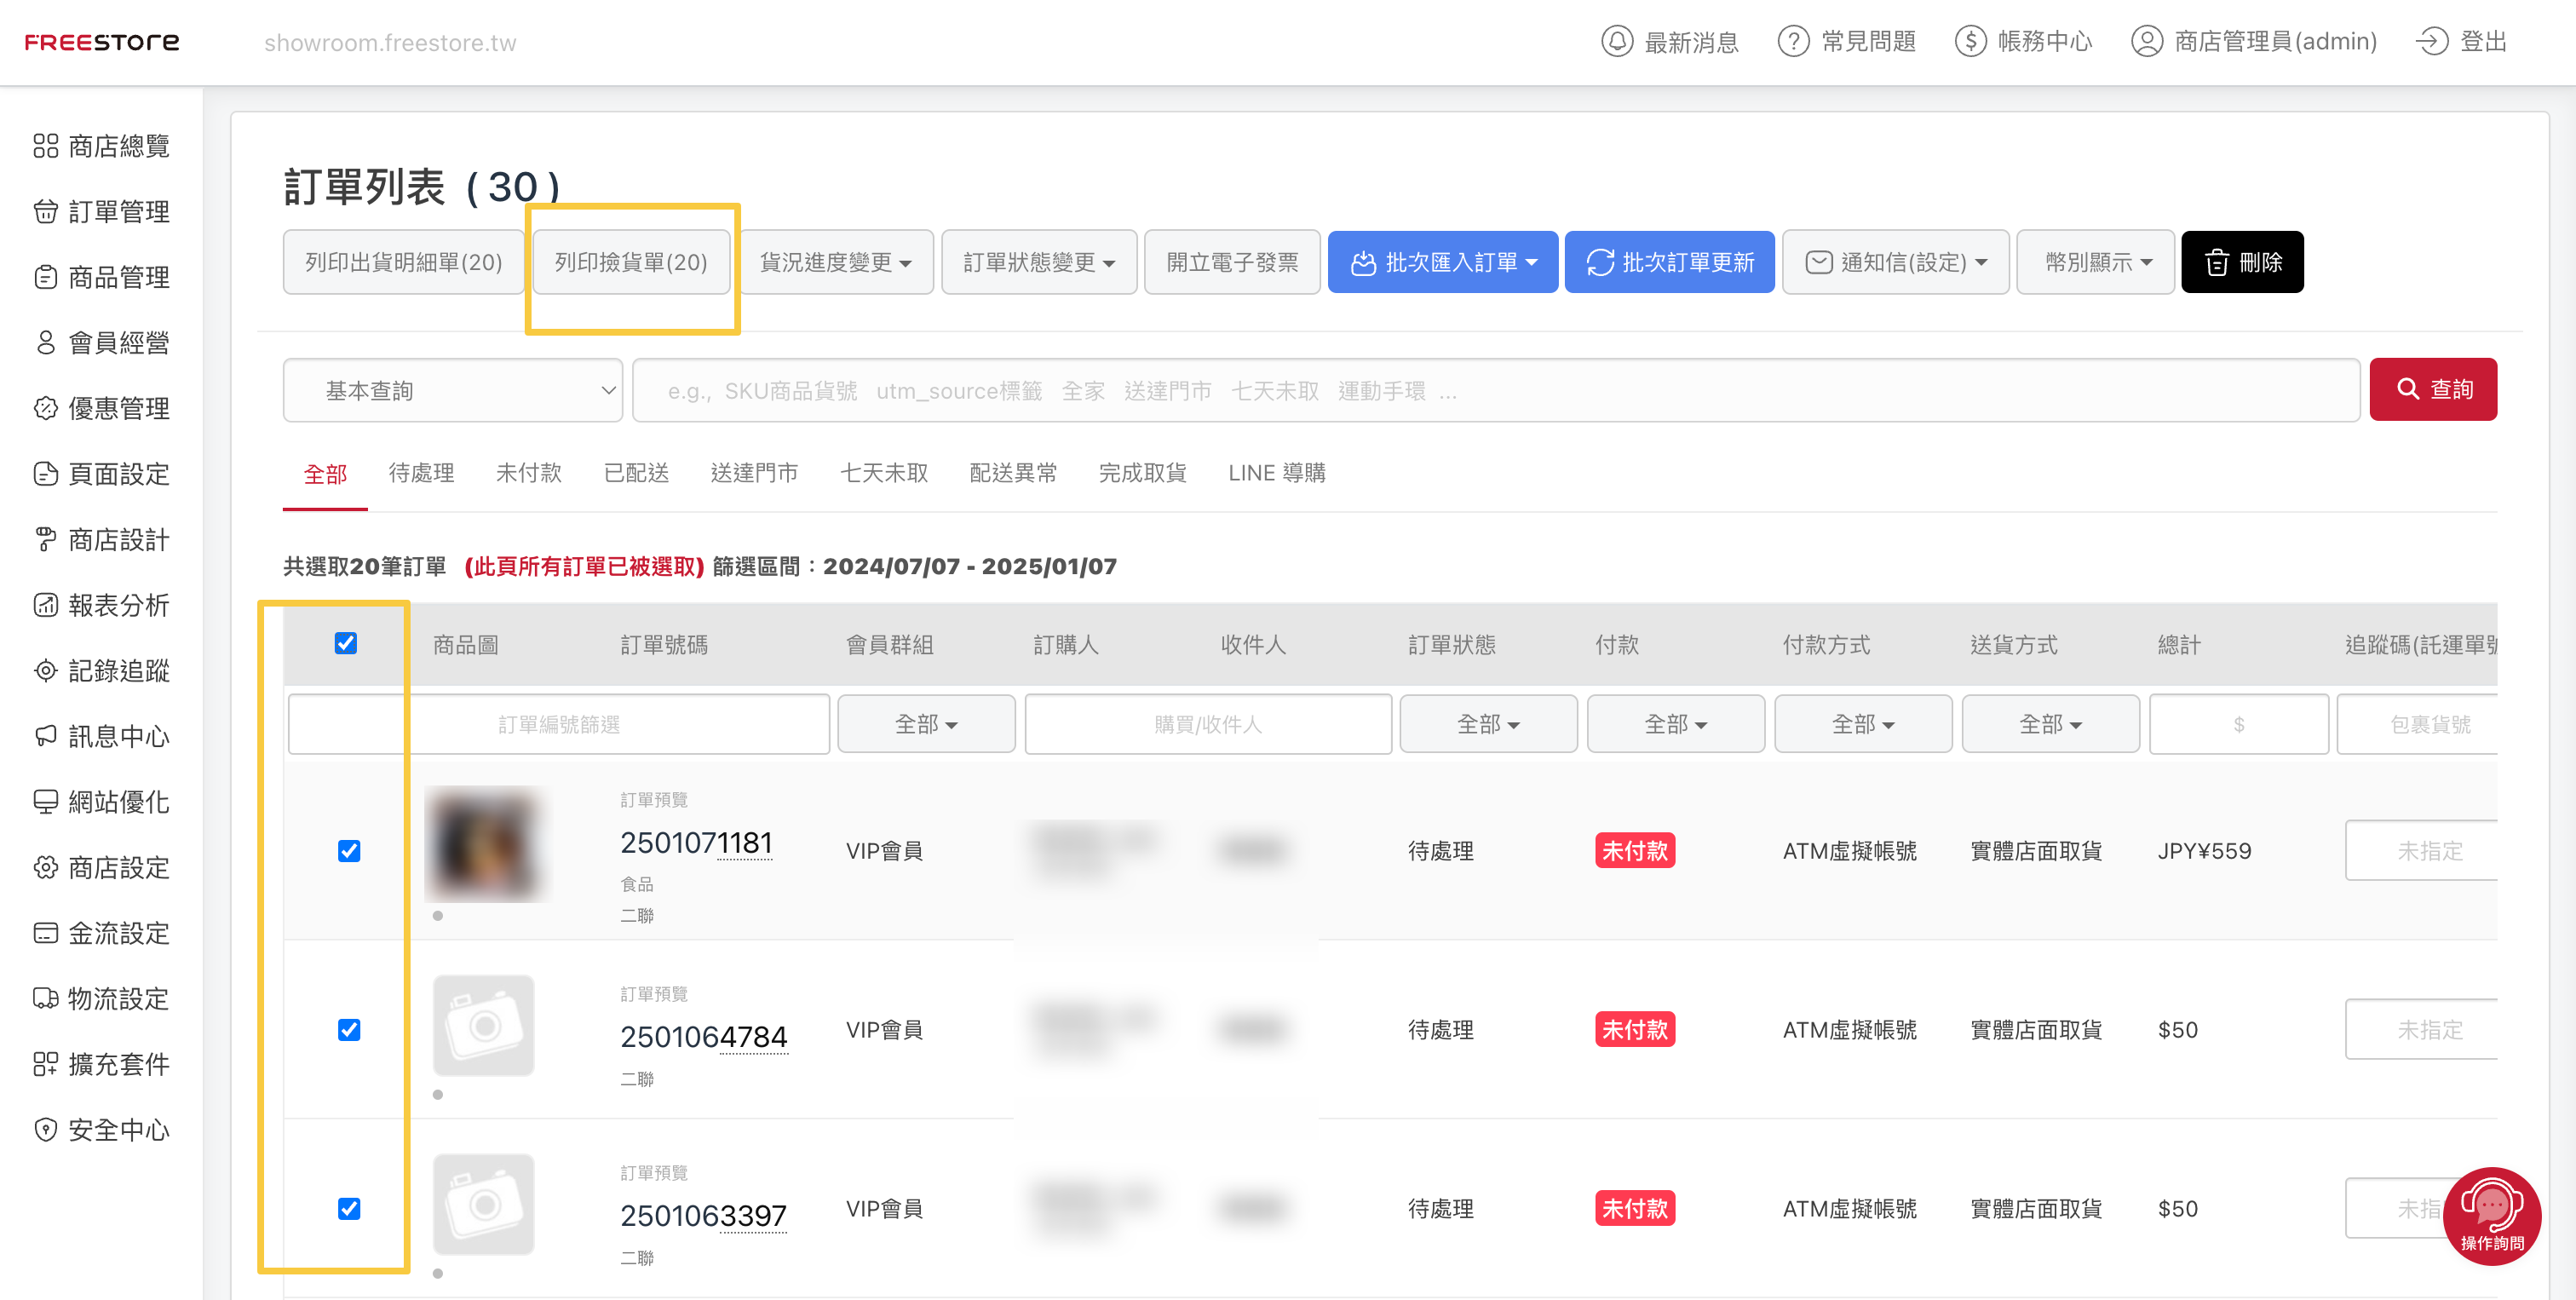Click the 安全中心 shield icon
Image resolution: width=2576 pixels, height=1300 pixels.
point(46,1130)
